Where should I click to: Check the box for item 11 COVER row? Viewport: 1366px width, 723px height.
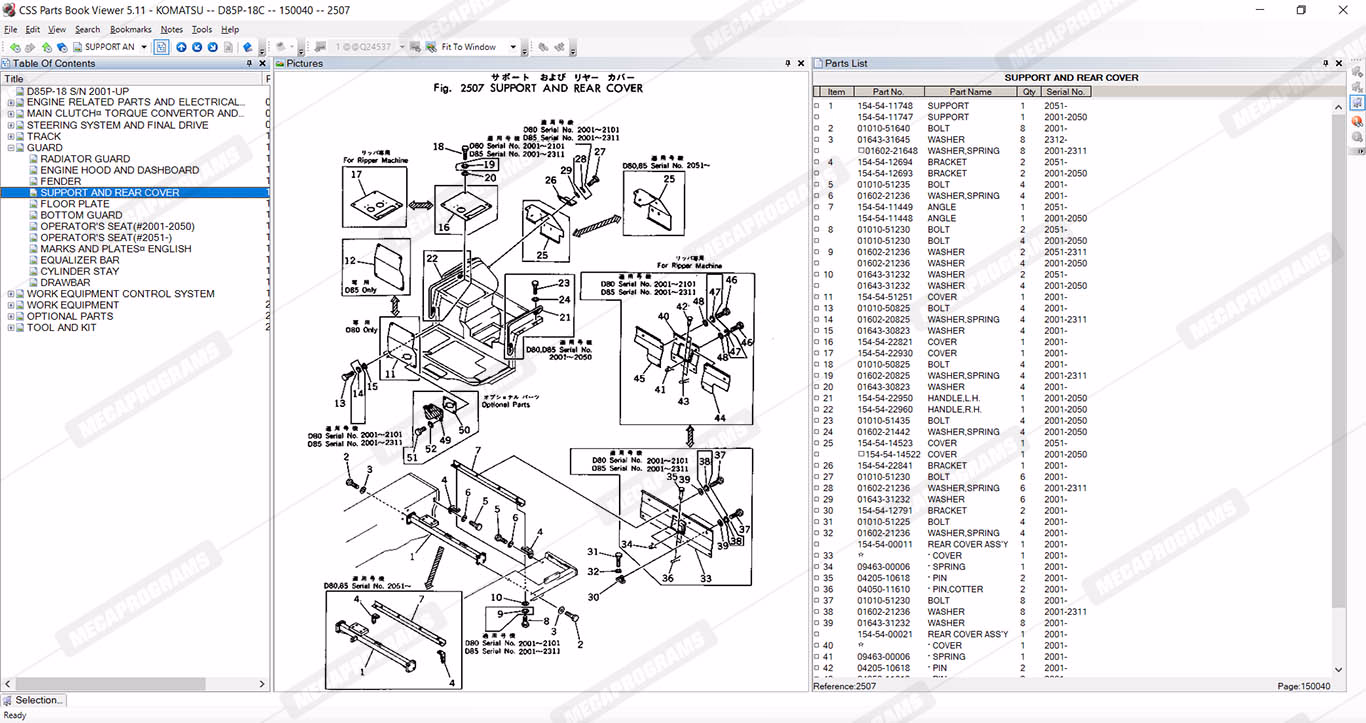(816, 297)
